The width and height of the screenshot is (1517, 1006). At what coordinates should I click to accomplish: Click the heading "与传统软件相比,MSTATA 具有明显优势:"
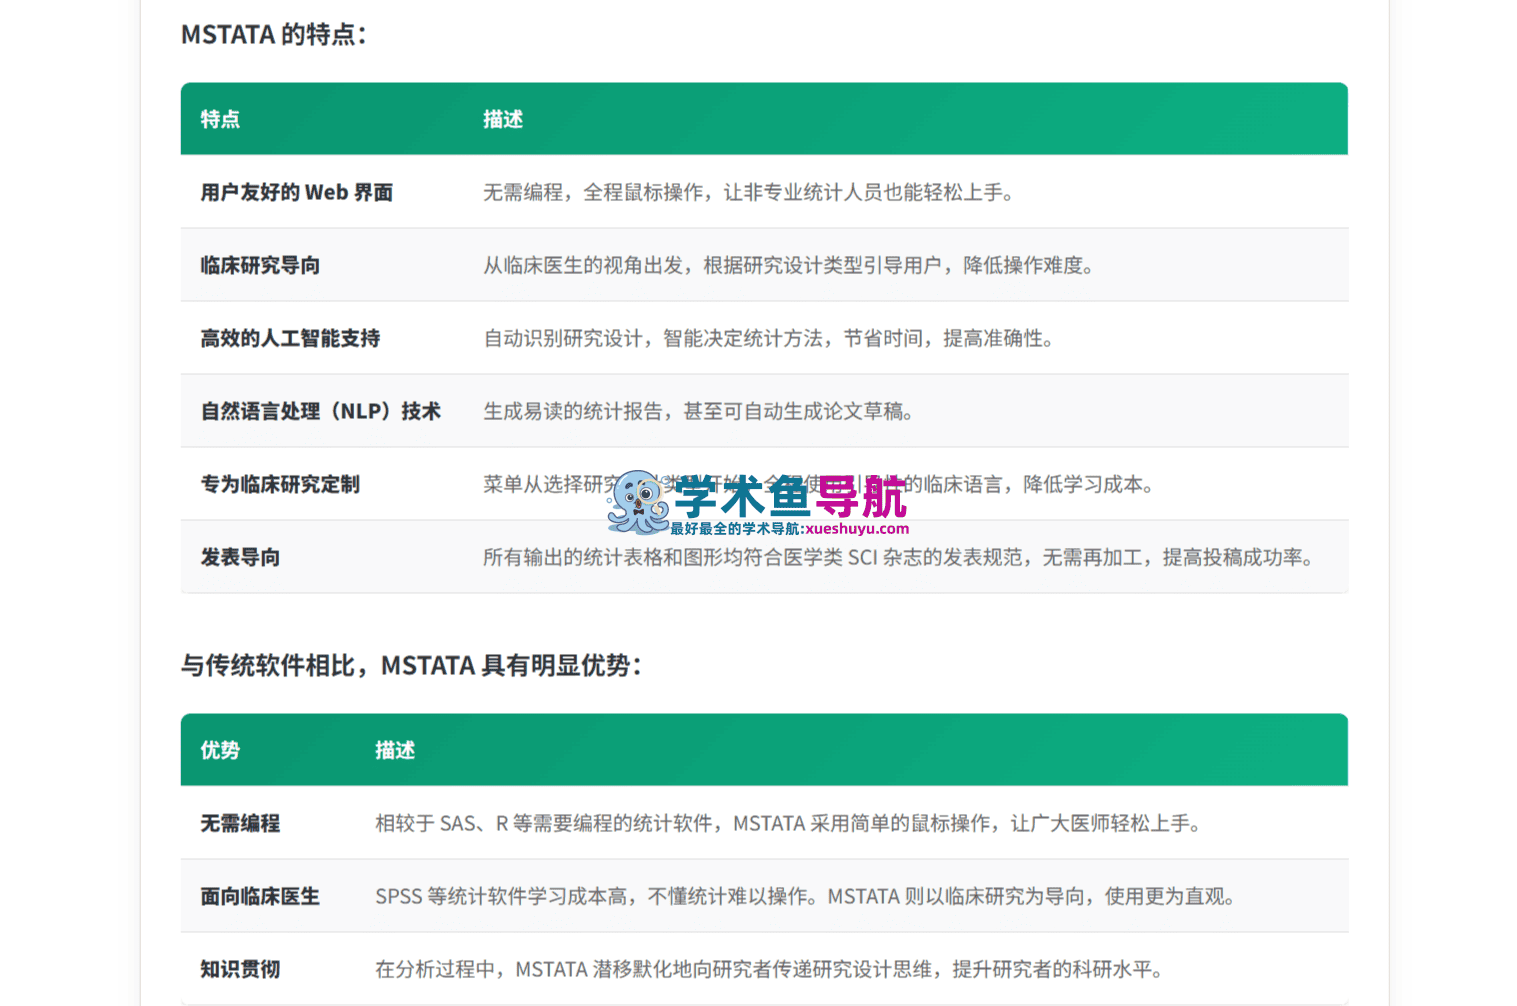(412, 665)
